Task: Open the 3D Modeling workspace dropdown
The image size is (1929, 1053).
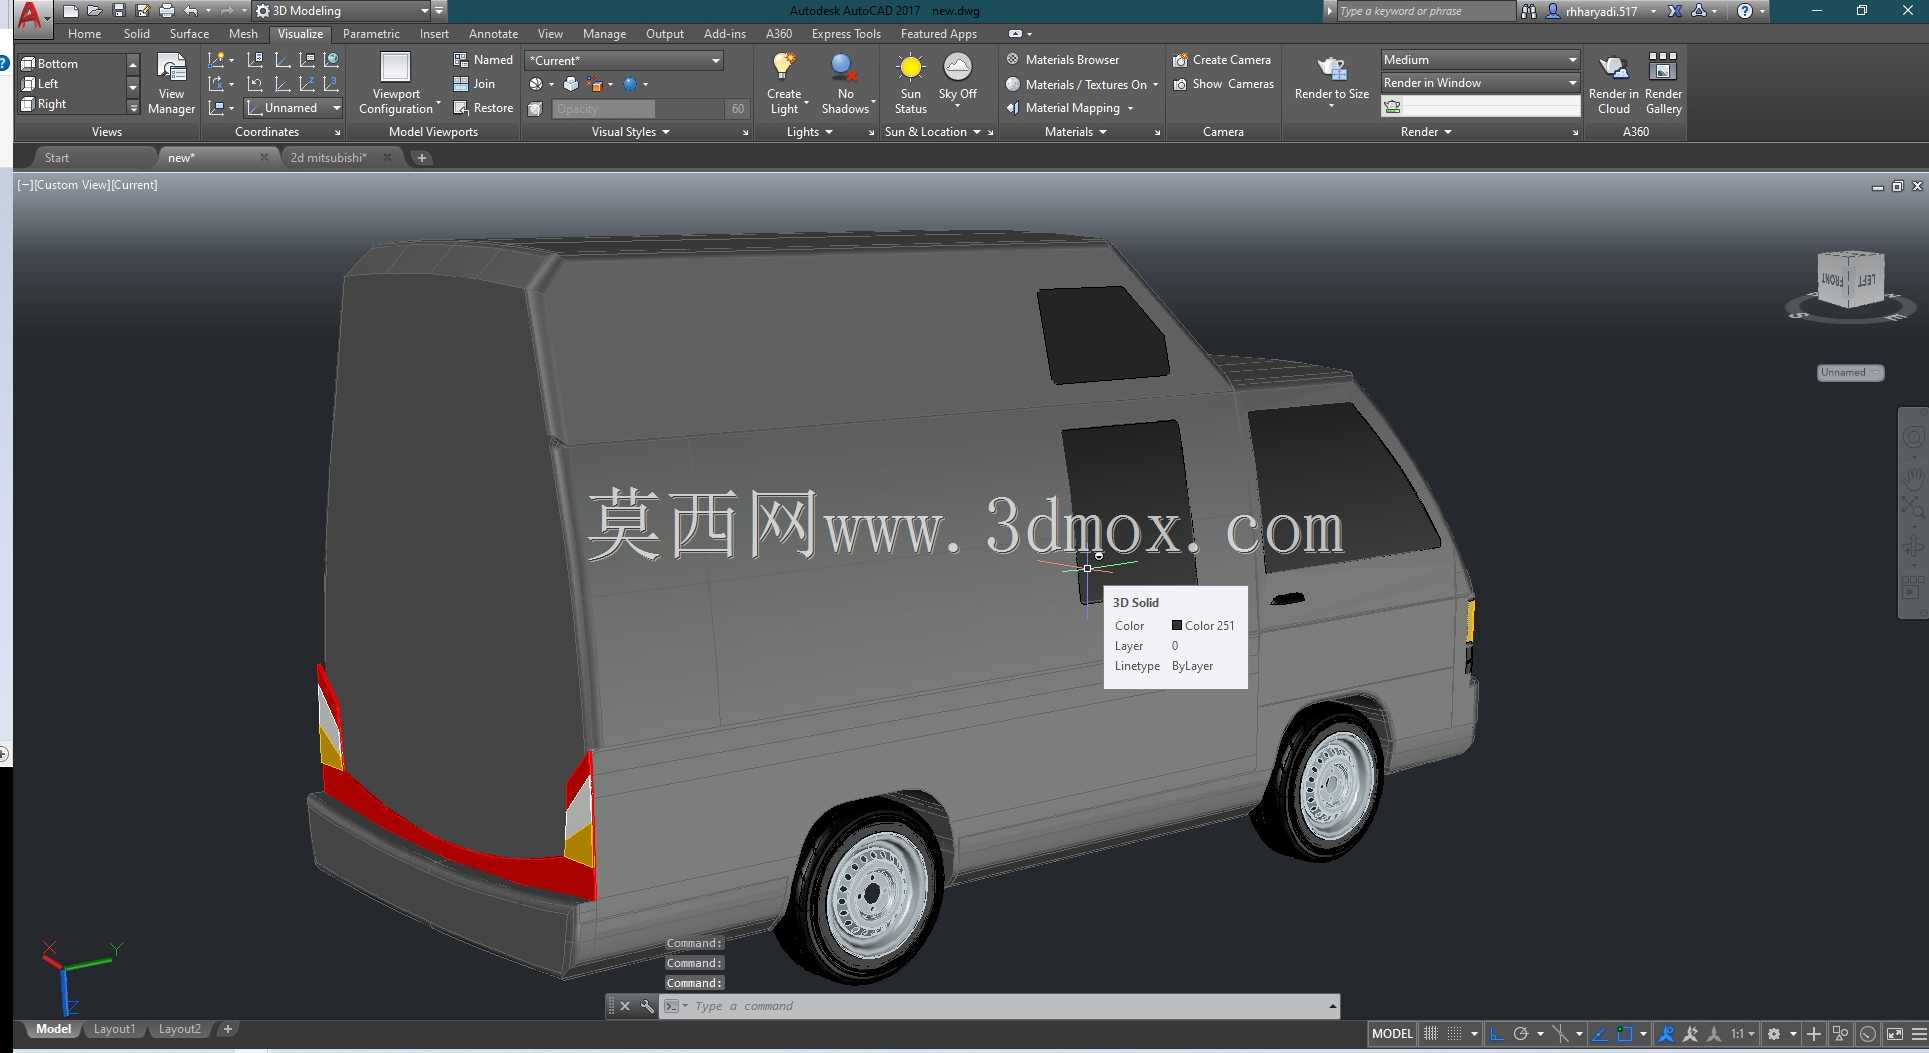Action: tap(342, 11)
